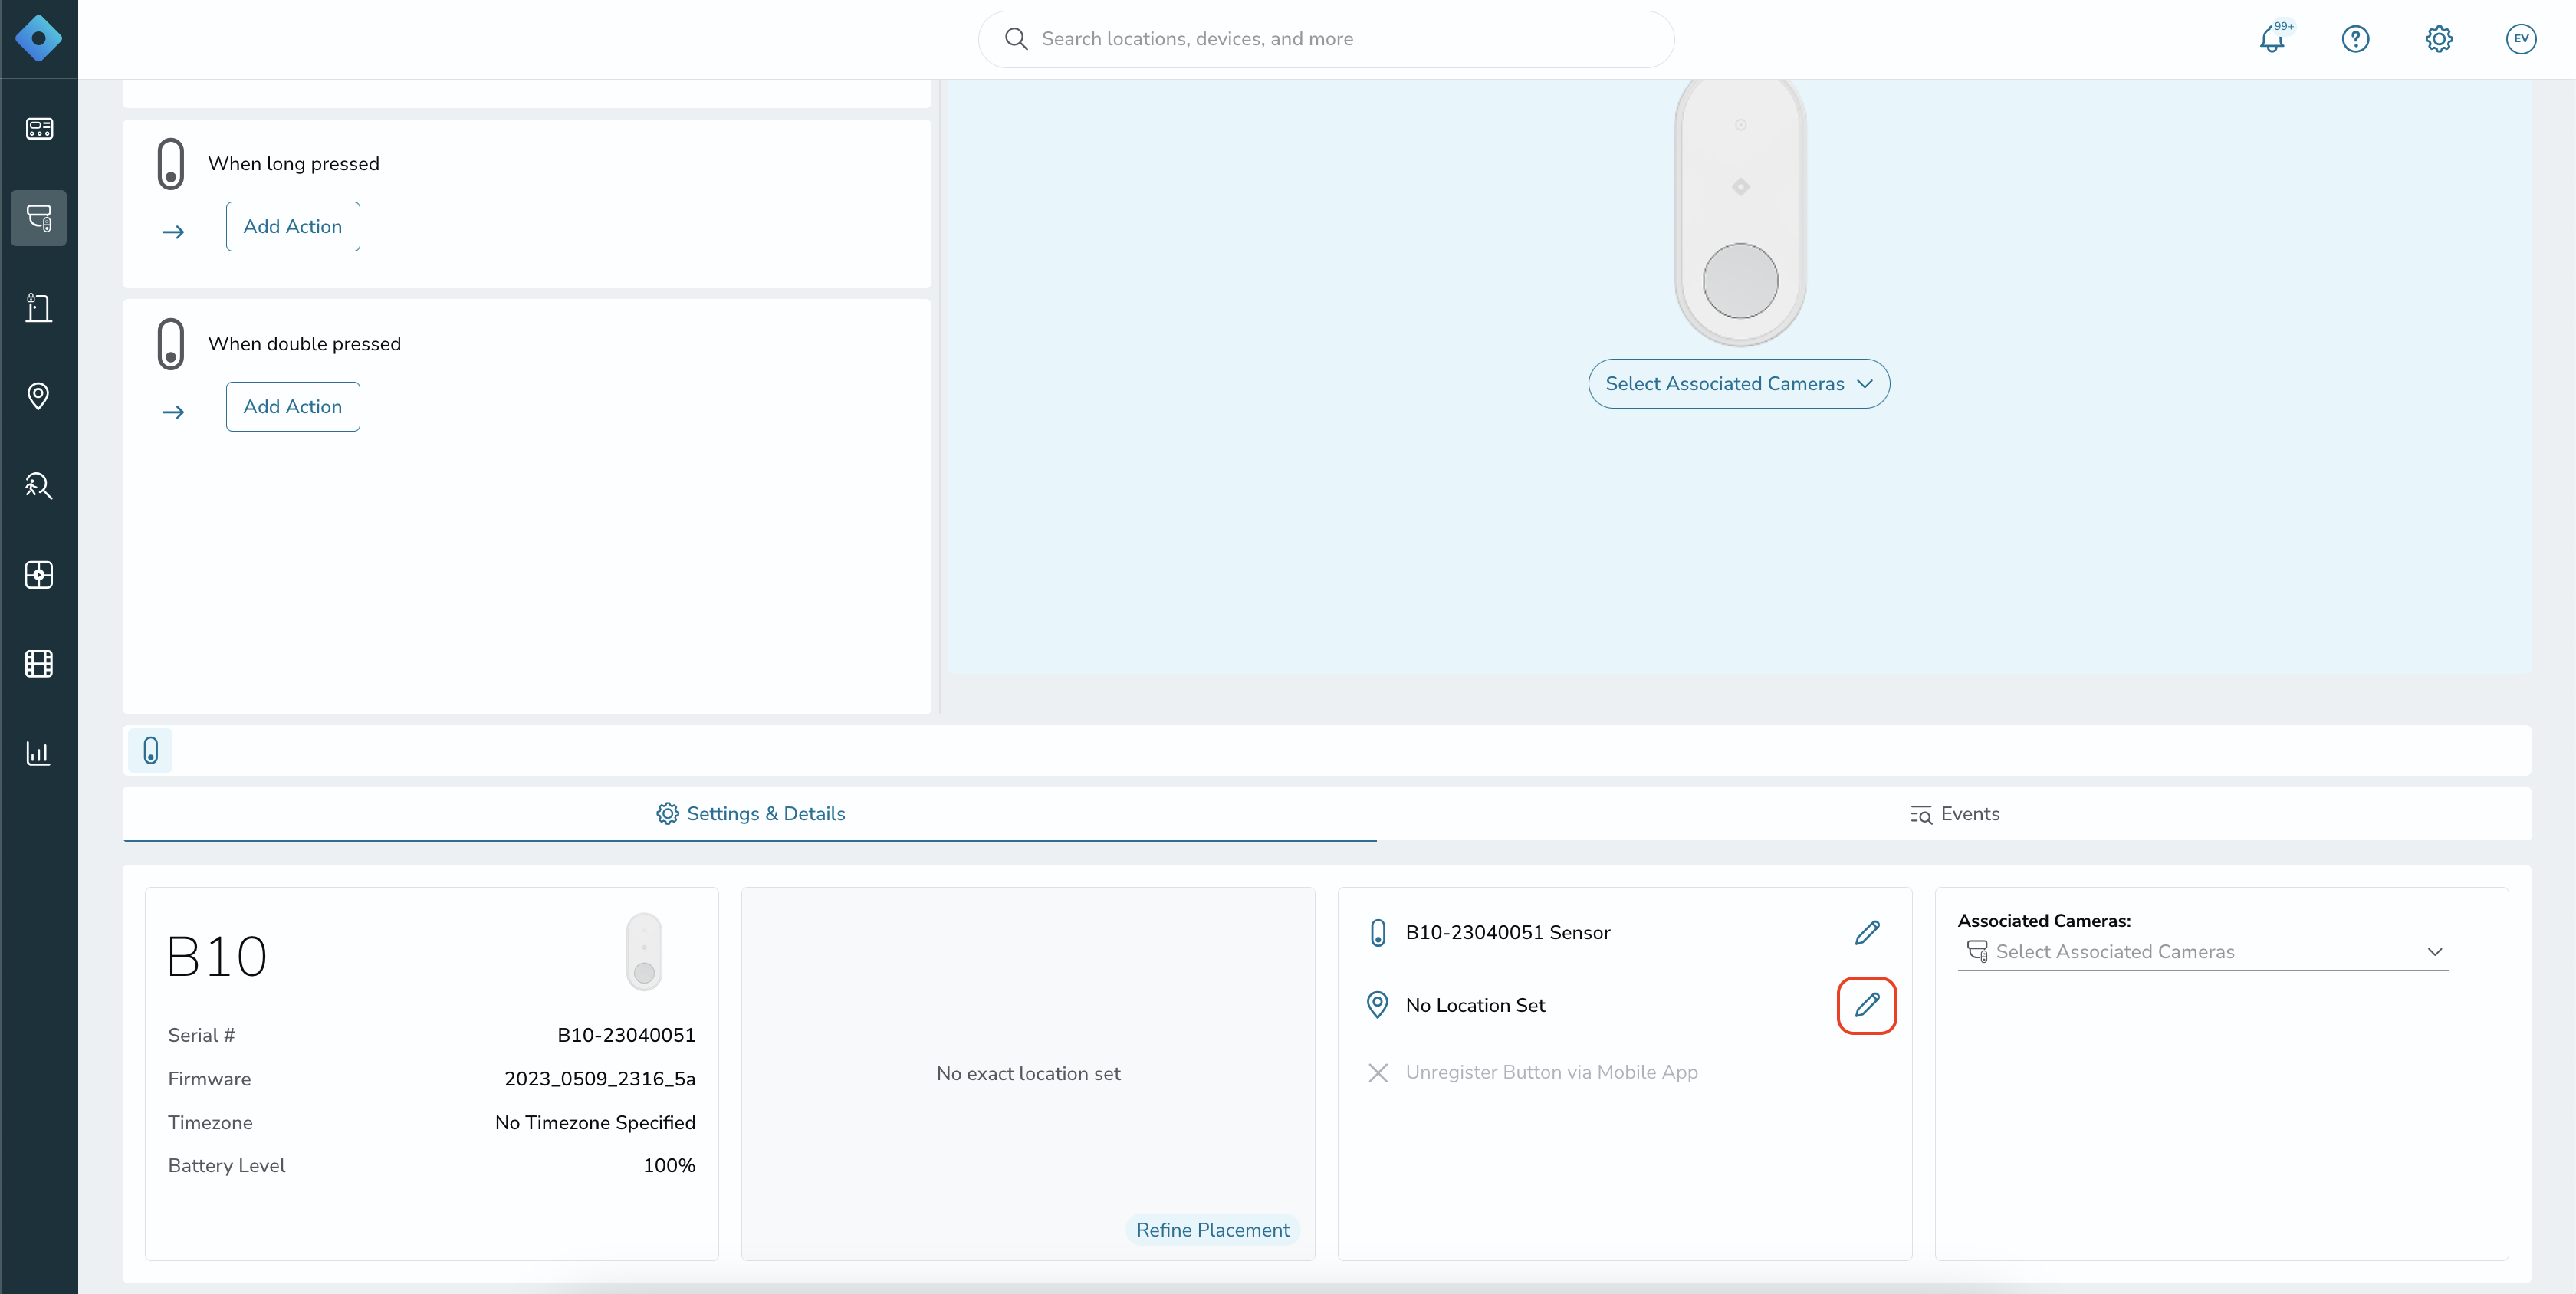Open the map pin locations sidebar icon
Image resolution: width=2576 pixels, height=1294 pixels.
[39, 396]
